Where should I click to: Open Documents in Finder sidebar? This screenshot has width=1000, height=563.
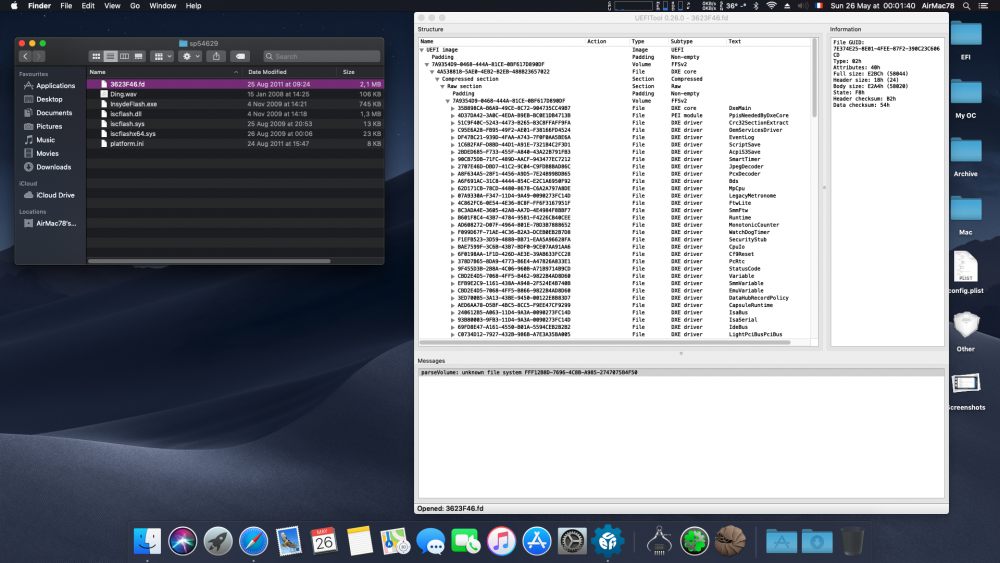(x=48, y=113)
